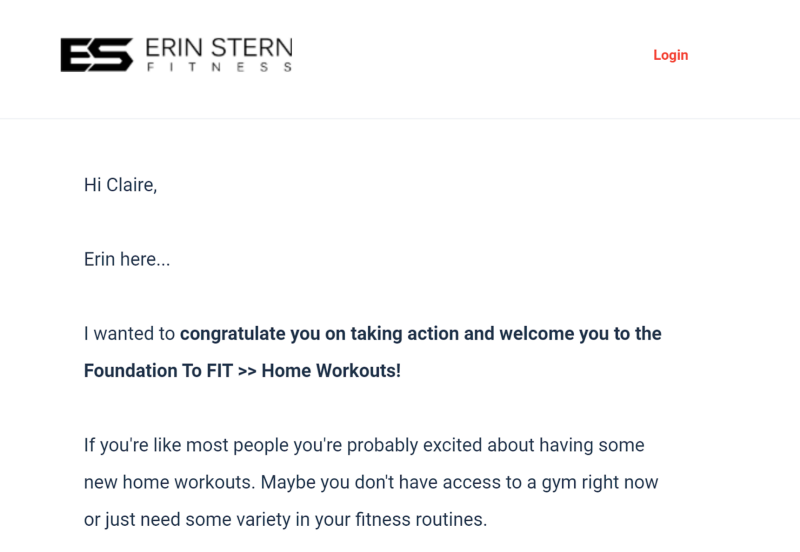Click the words 'excited about having some'
Viewport: 800px width, 552px height.
coord(534,445)
